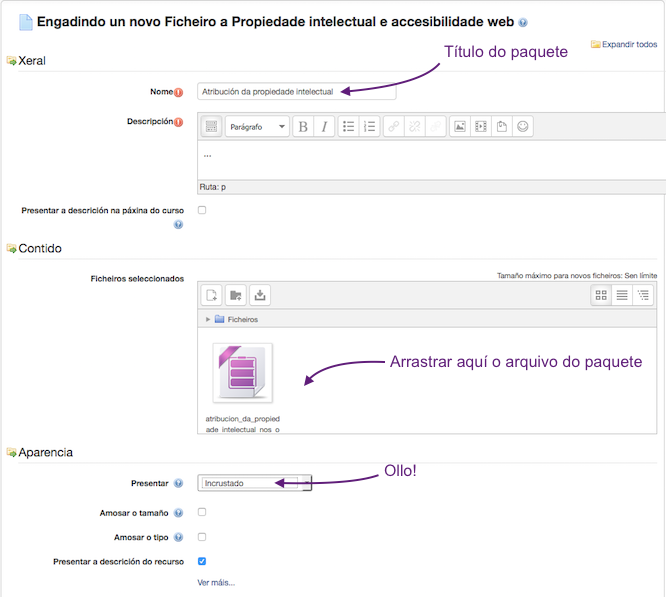Screen dimensions: 666x597
Task: Open help for the page title
Action: click(523, 23)
